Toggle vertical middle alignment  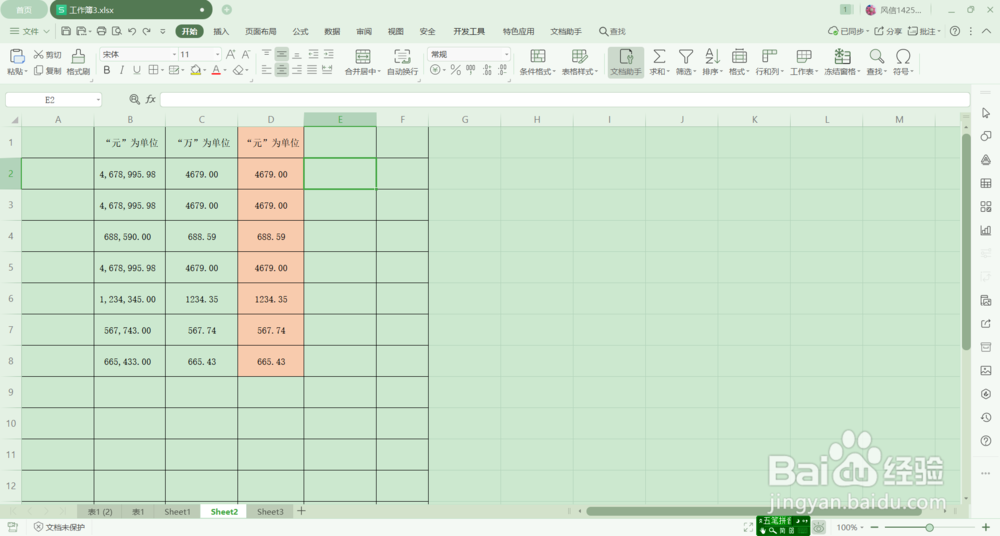click(281, 54)
